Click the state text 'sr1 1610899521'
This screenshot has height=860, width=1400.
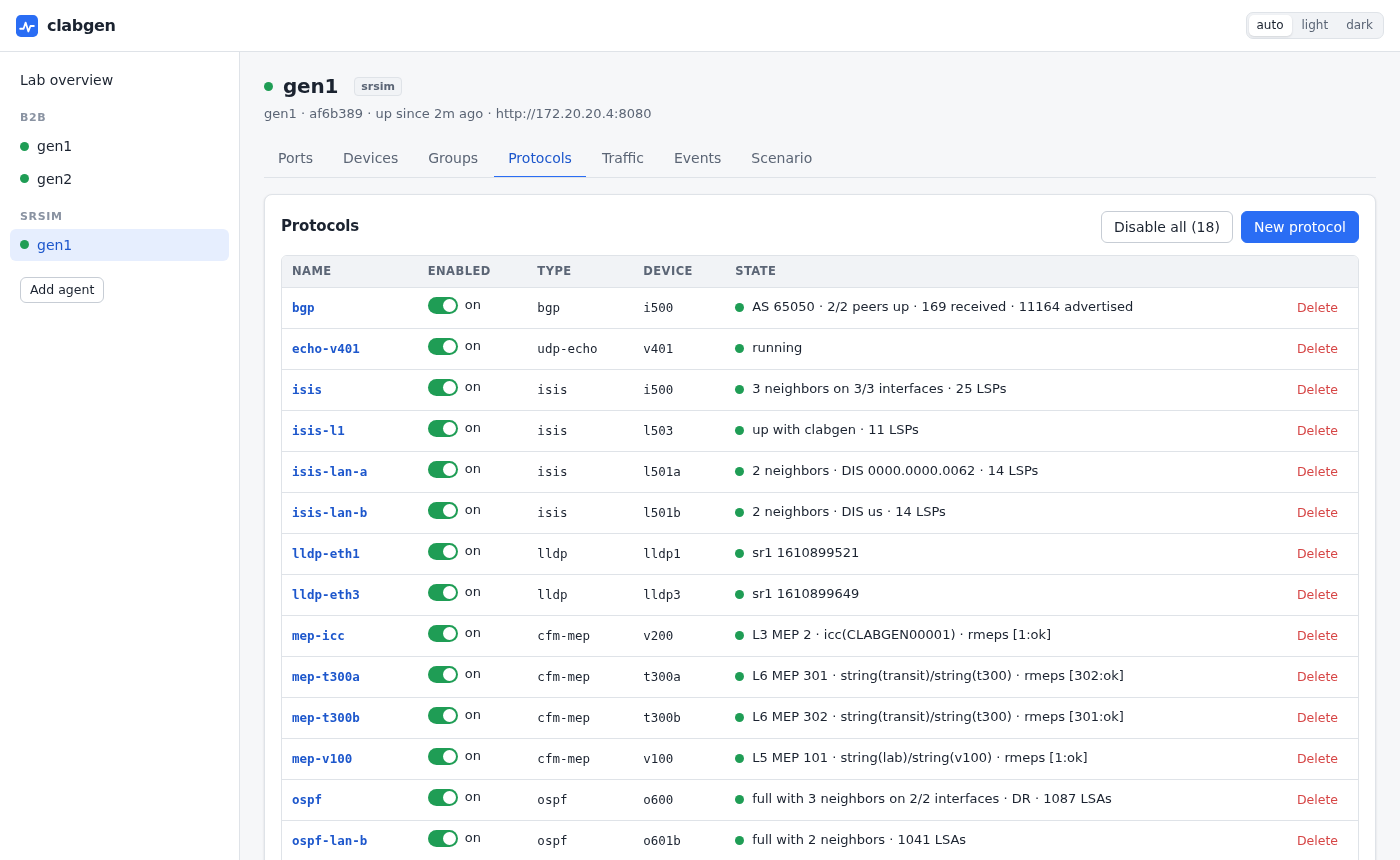click(x=806, y=553)
